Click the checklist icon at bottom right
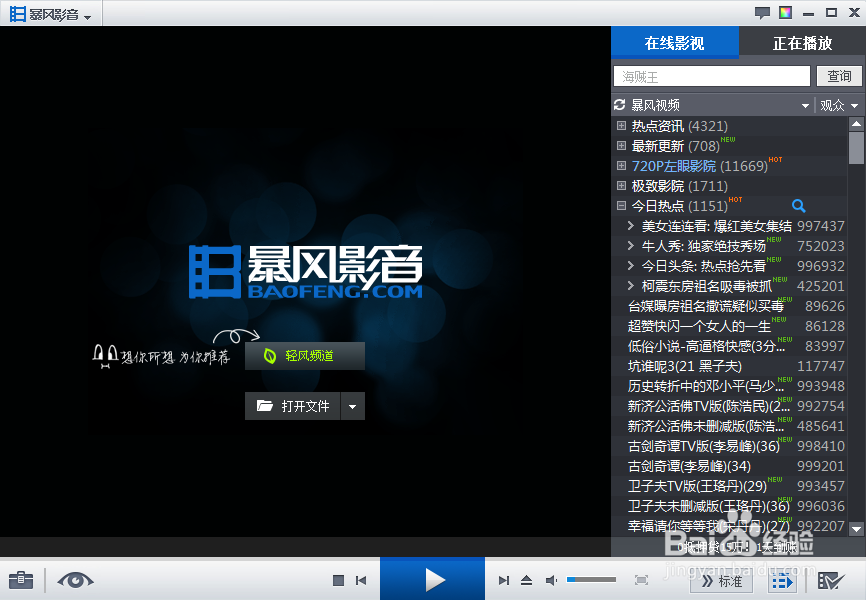Viewport: 866px width, 600px height. (831, 581)
